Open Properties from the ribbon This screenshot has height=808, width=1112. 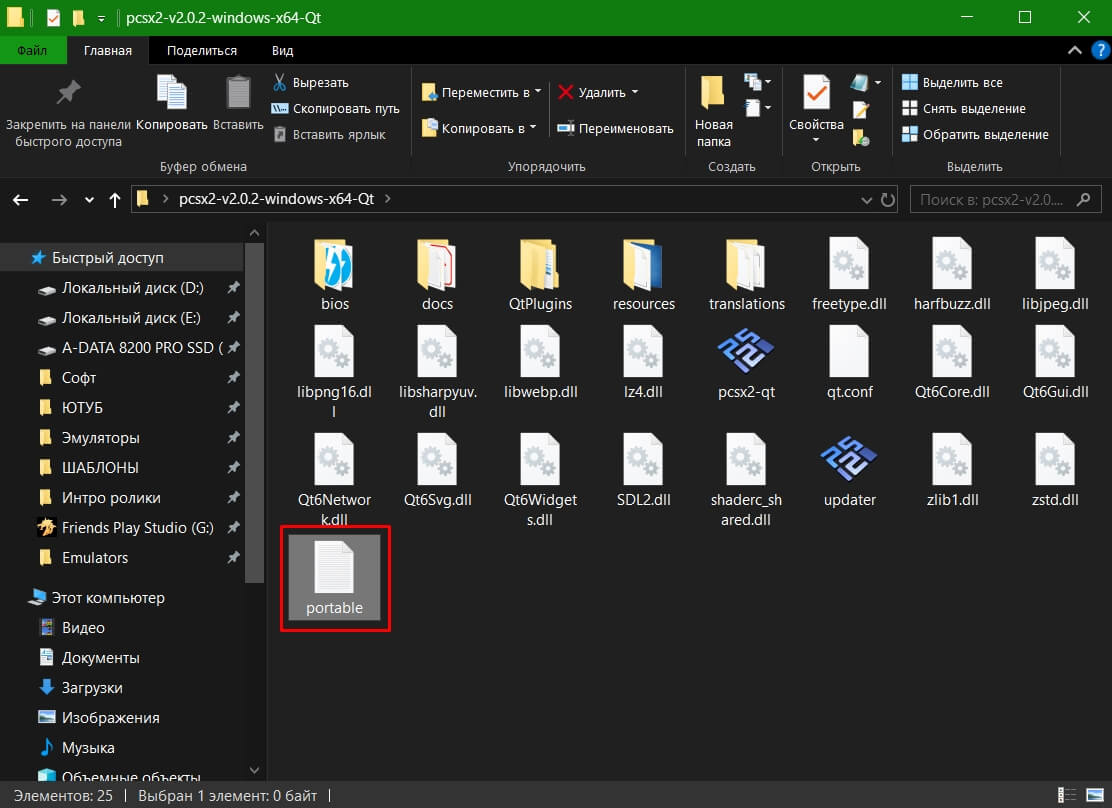tap(816, 95)
